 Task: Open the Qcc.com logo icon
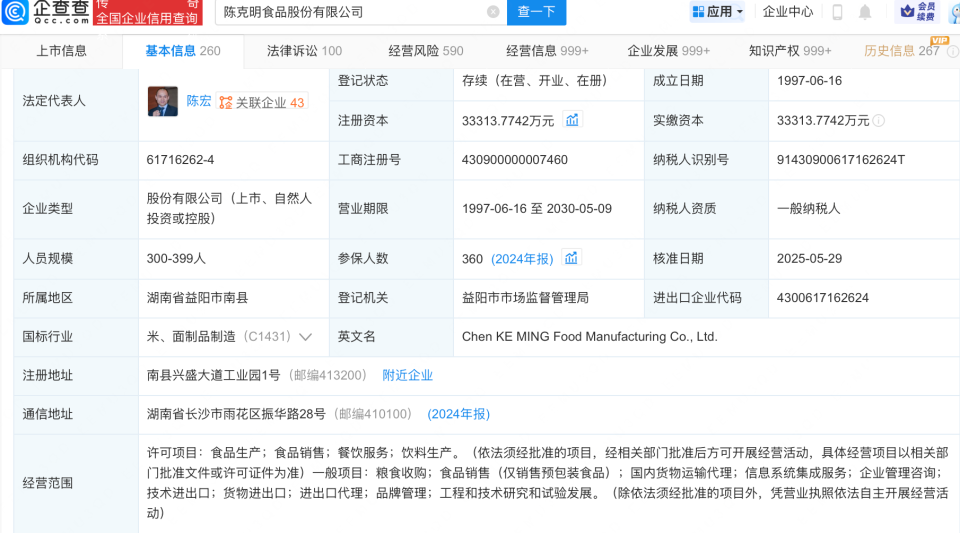(x=15, y=12)
